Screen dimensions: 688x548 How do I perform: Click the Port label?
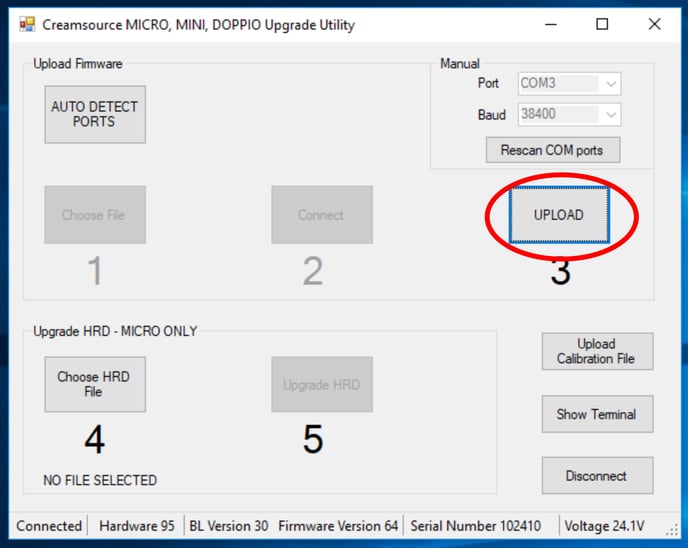[x=488, y=83]
